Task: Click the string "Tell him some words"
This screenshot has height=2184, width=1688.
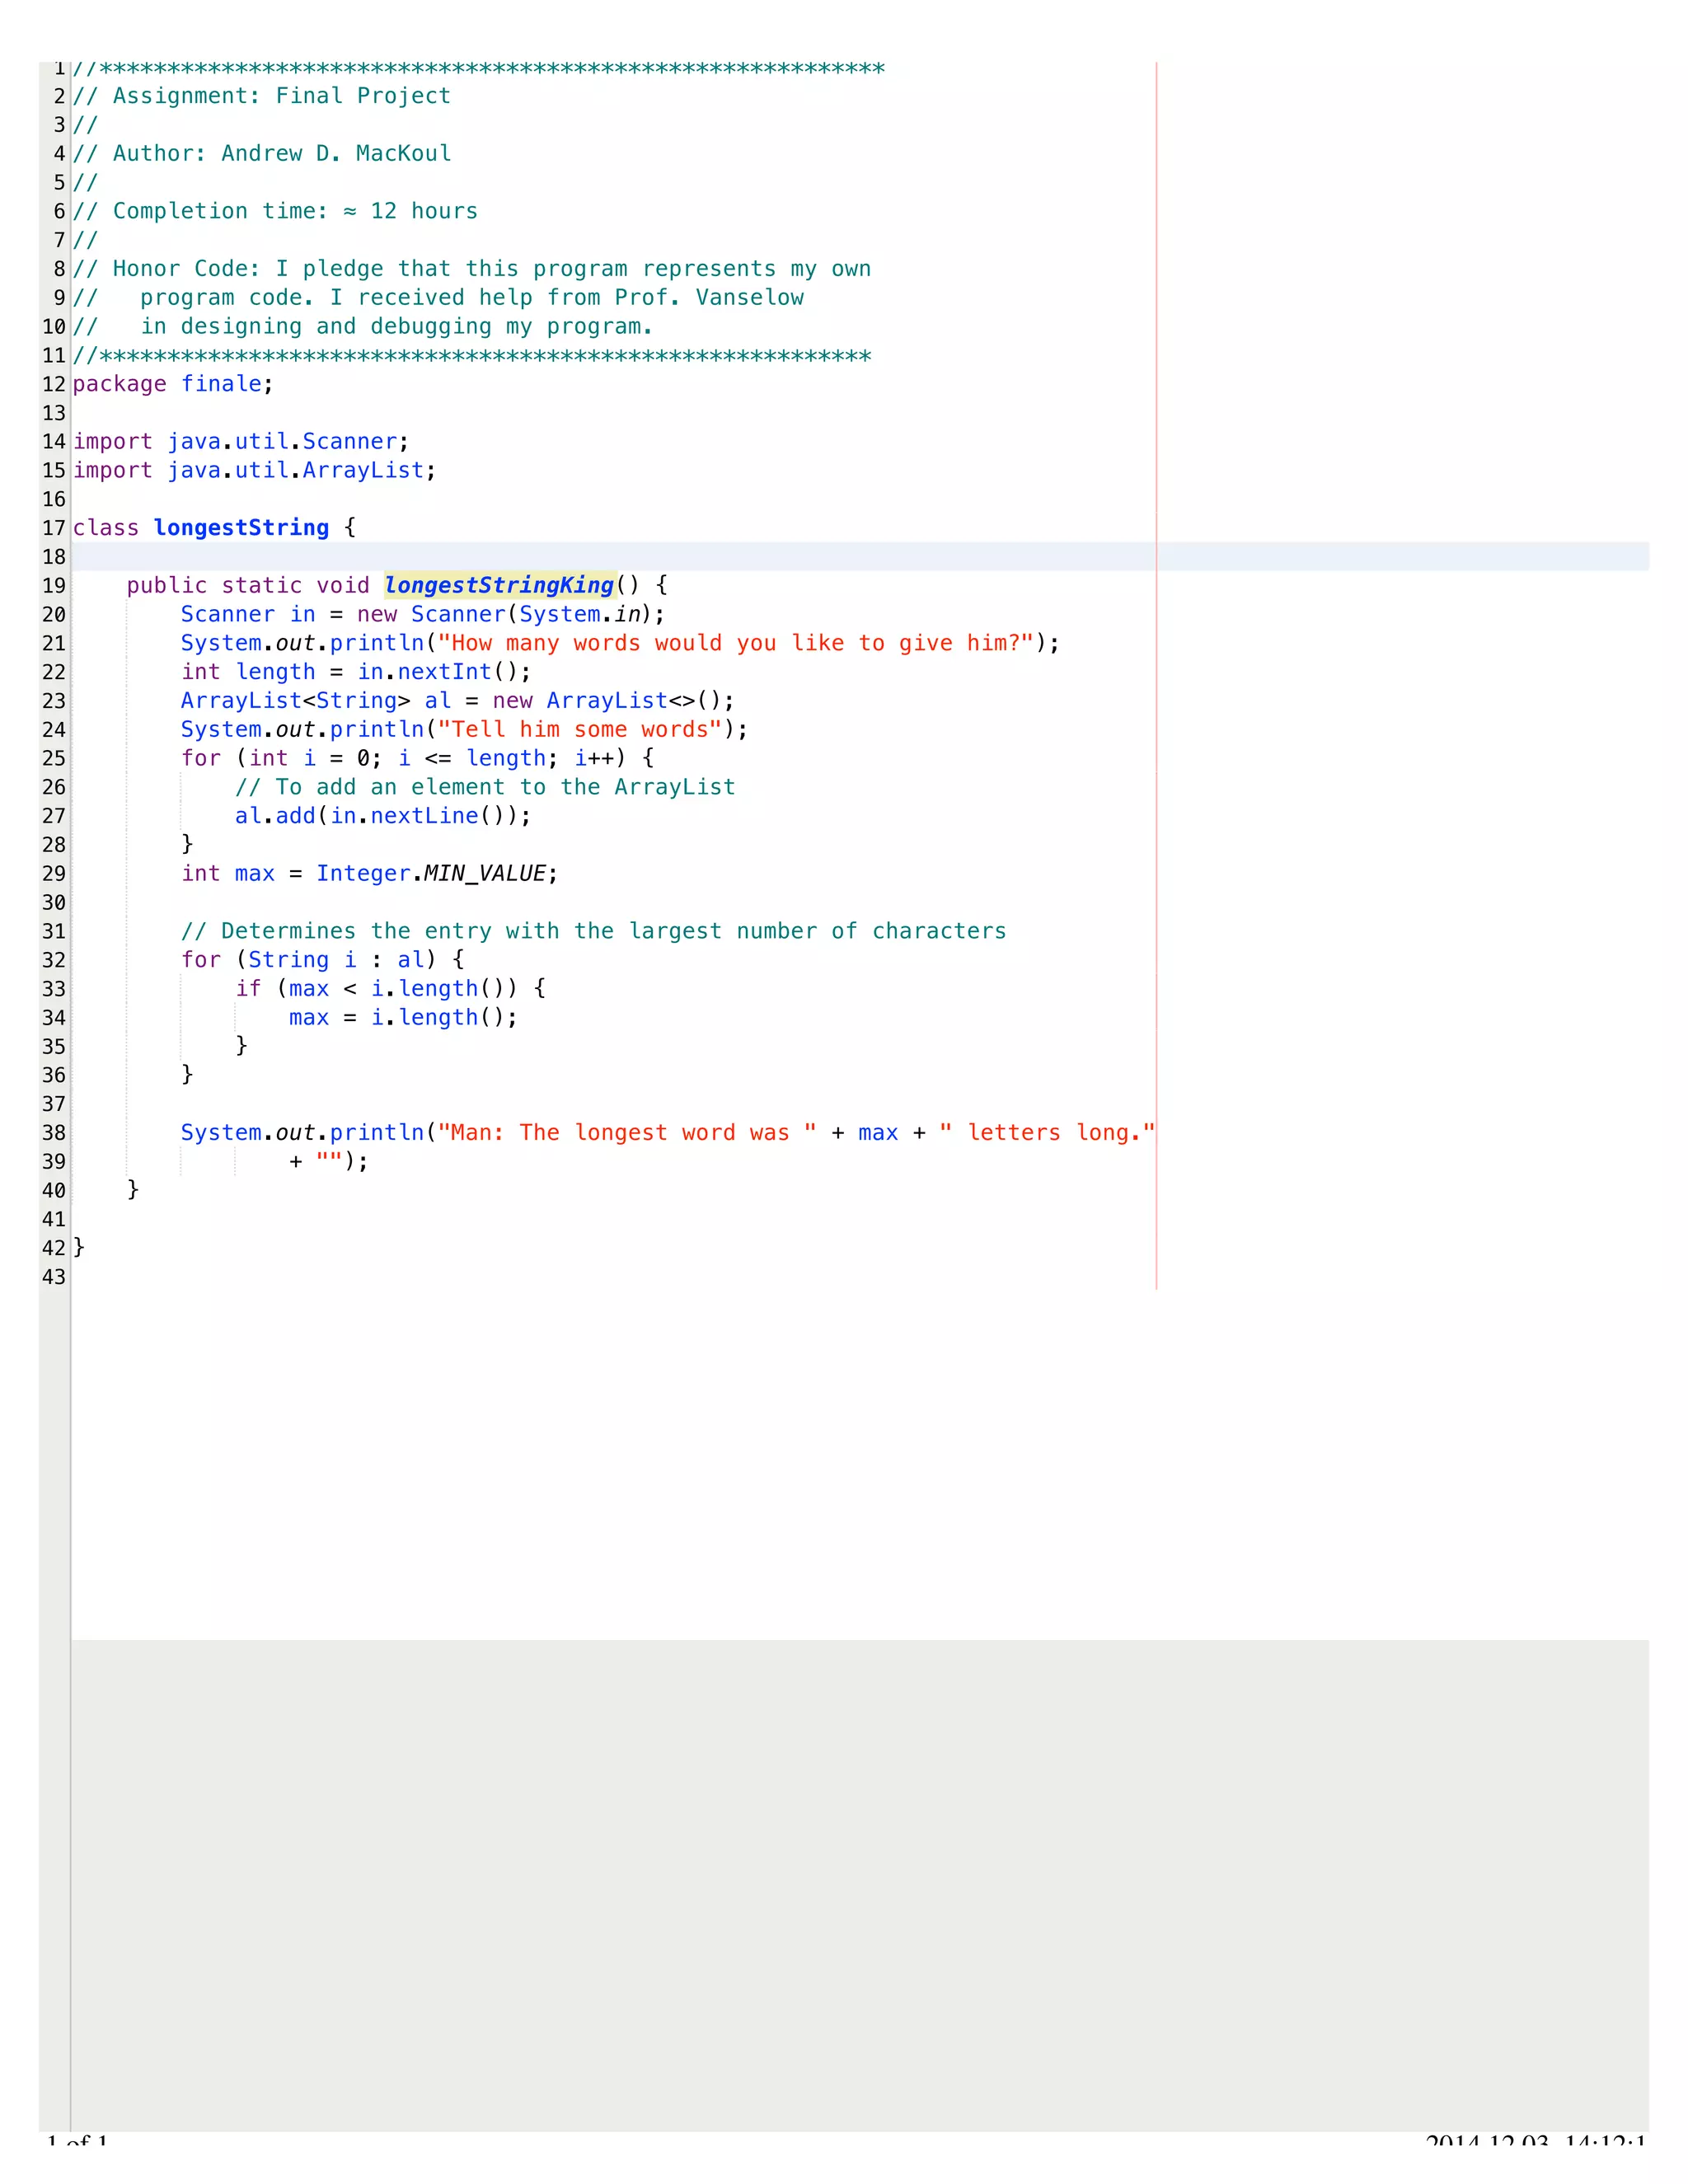Action: pyautogui.click(x=580, y=729)
